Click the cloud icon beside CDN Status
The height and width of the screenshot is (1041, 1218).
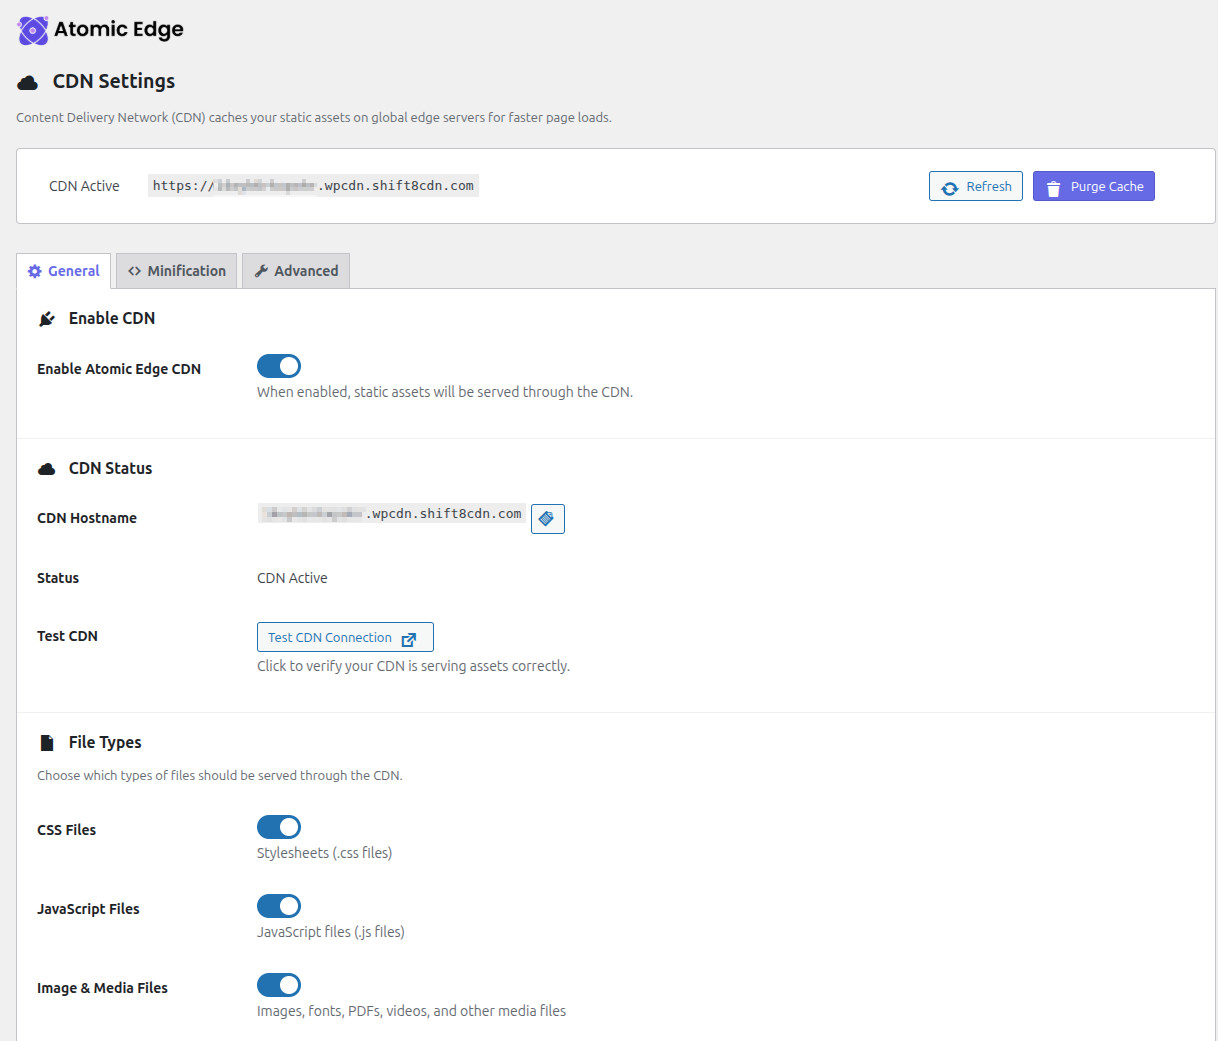click(47, 469)
